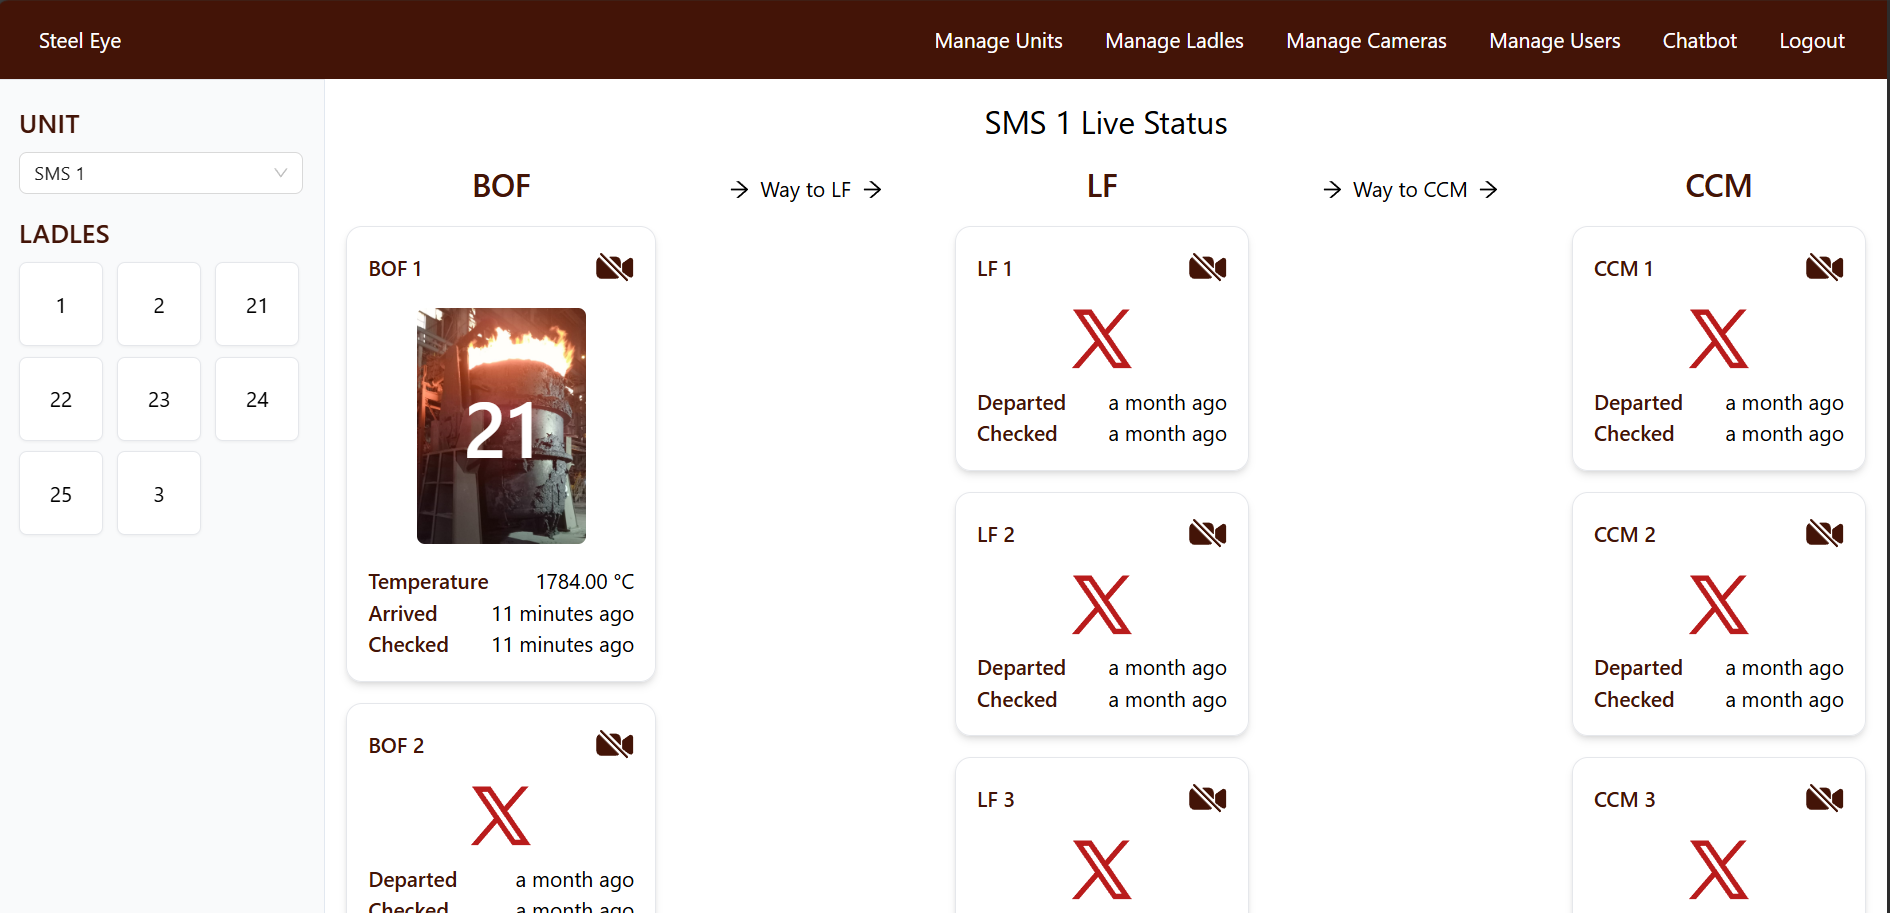Viewport: 1890px width, 913px height.
Task: Click the LF 2 camera-off icon
Action: point(1207,533)
